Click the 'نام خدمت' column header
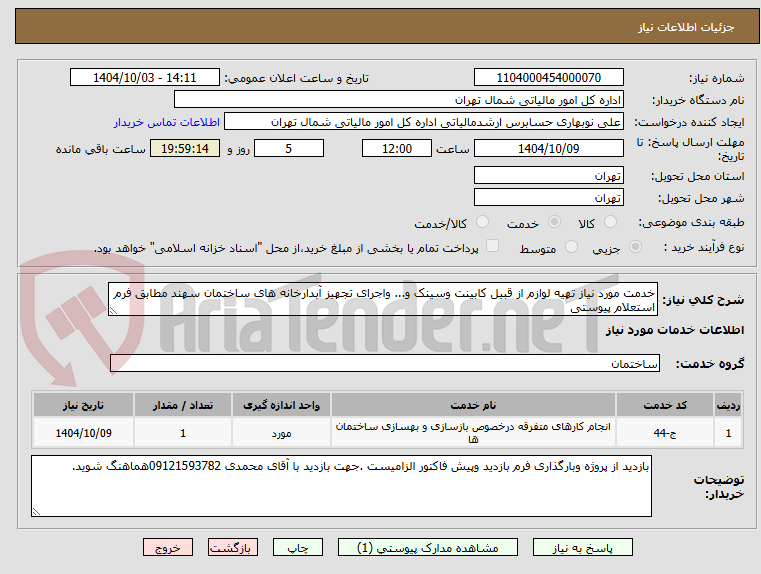The image size is (761, 574). tap(473, 405)
